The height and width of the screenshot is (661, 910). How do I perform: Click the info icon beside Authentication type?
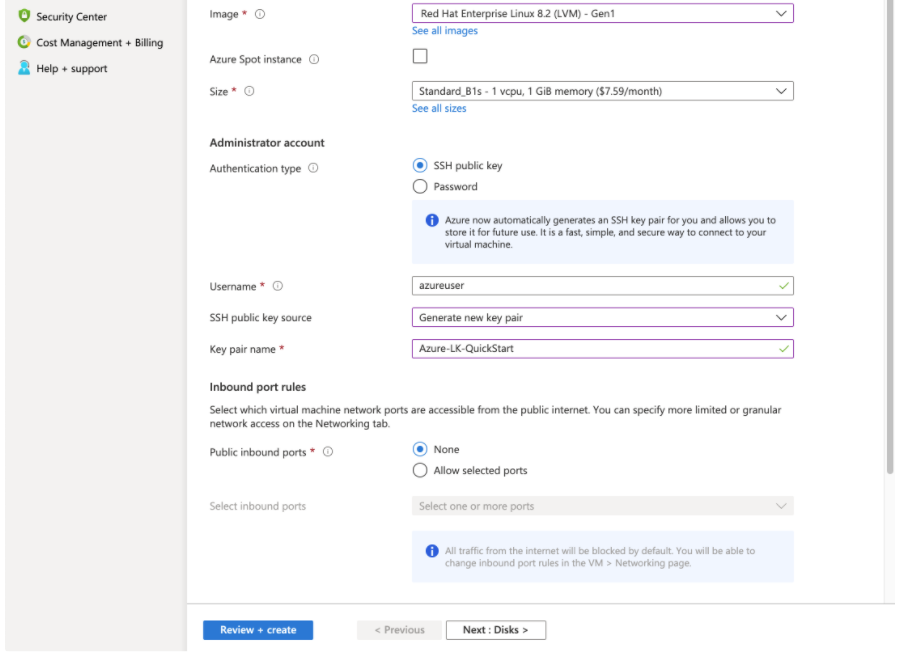(x=313, y=168)
